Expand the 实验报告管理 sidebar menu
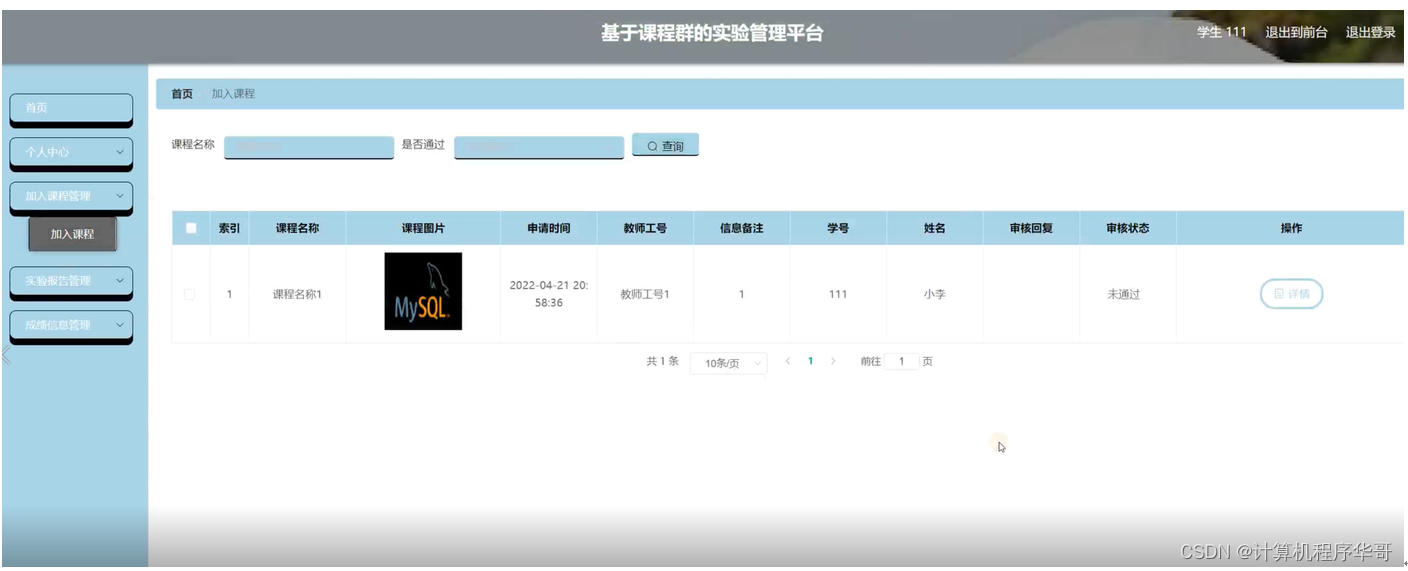1408x571 pixels. click(71, 281)
